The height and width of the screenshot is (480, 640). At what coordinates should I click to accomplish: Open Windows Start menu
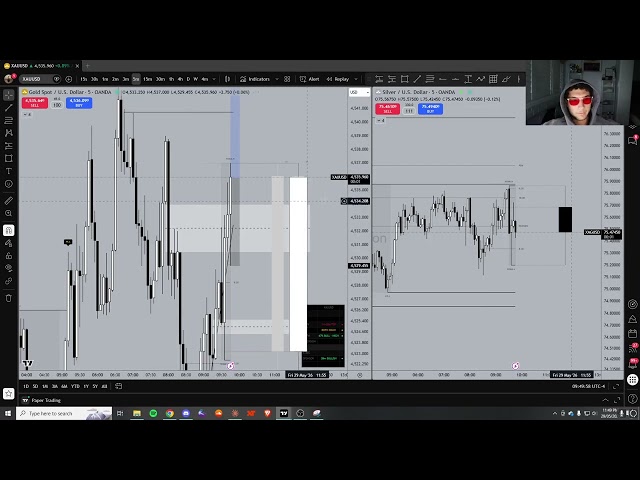8,413
